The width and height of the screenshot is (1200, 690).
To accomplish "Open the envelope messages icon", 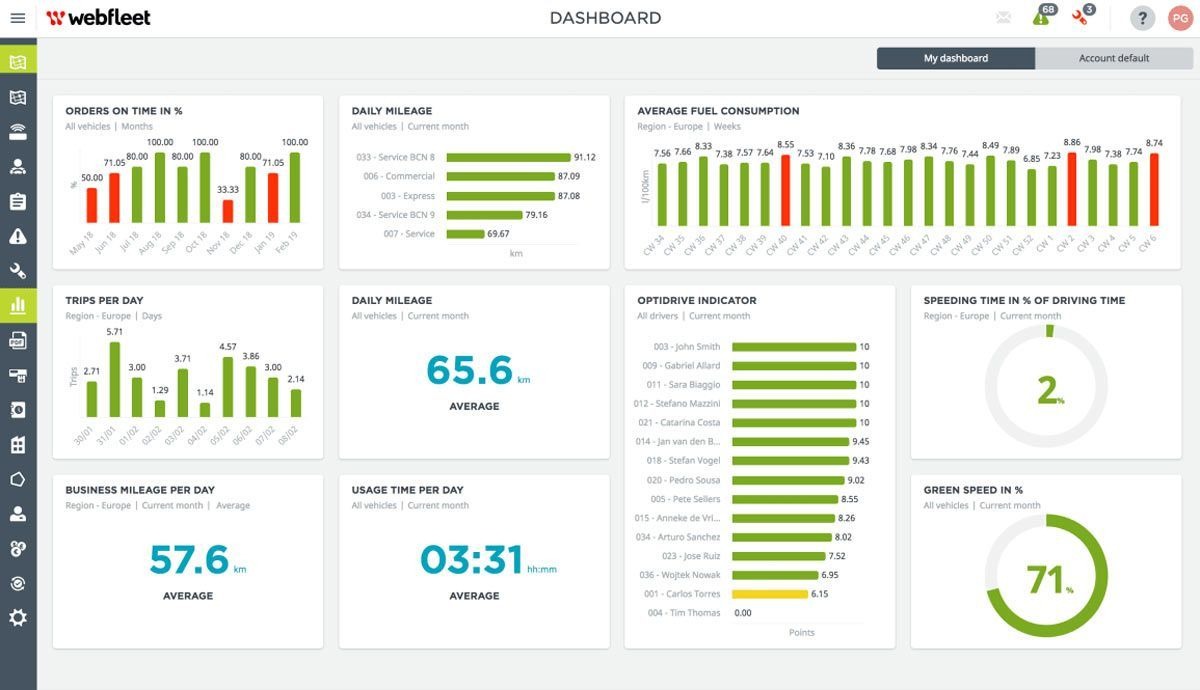I will click(1004, 18).
